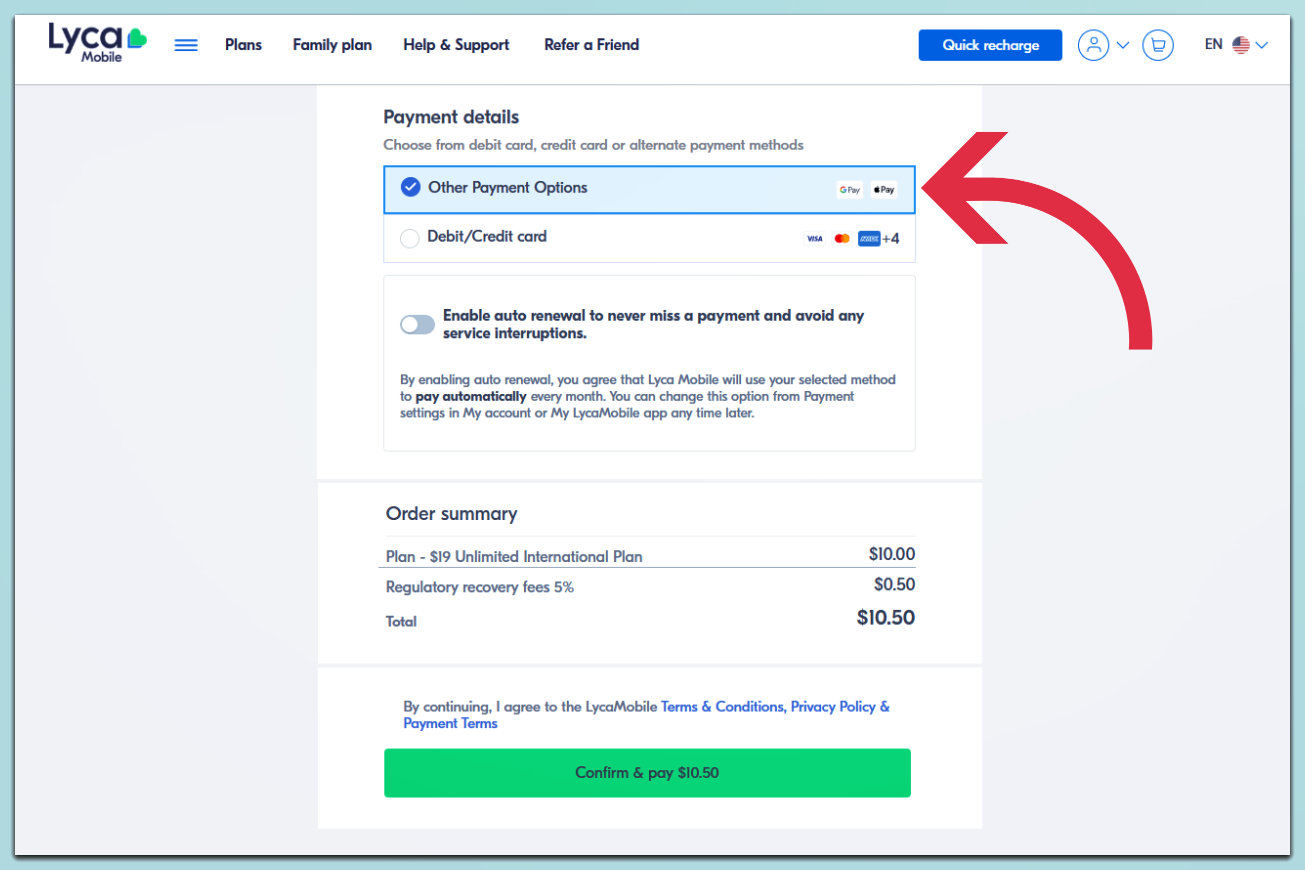Enable the auto renewal toggle
This screenshot has width=1305, height=870.
417,324
